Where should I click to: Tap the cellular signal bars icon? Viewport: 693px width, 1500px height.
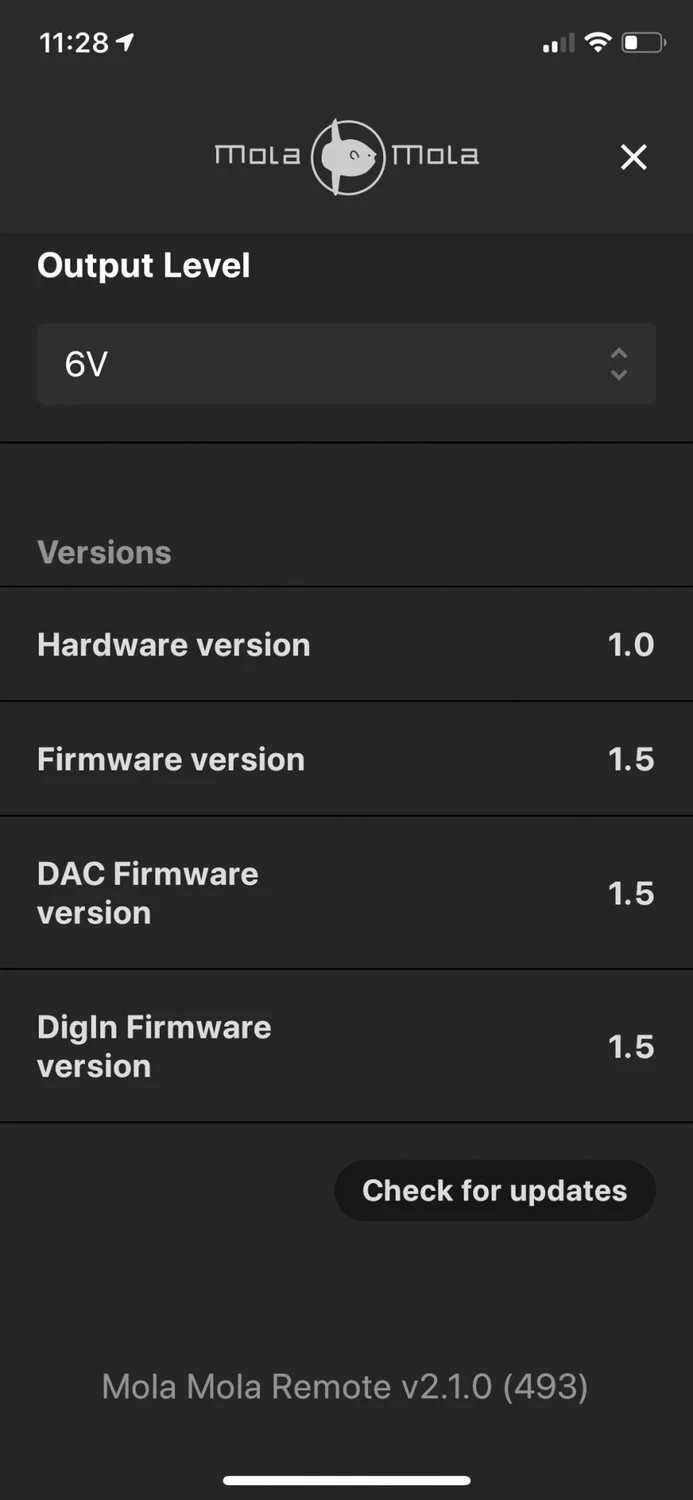(558, 43)
